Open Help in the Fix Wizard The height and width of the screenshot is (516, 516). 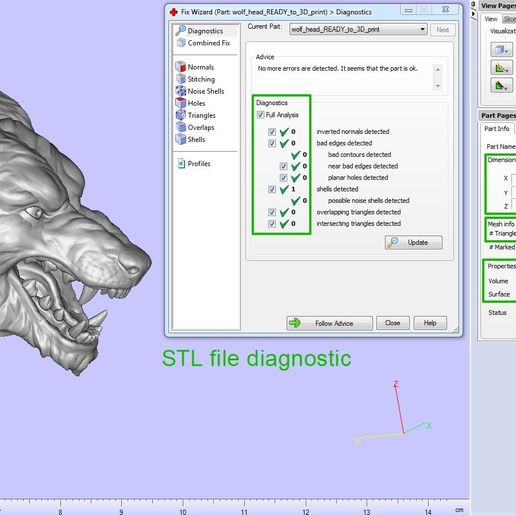click(x=430, y=323)
